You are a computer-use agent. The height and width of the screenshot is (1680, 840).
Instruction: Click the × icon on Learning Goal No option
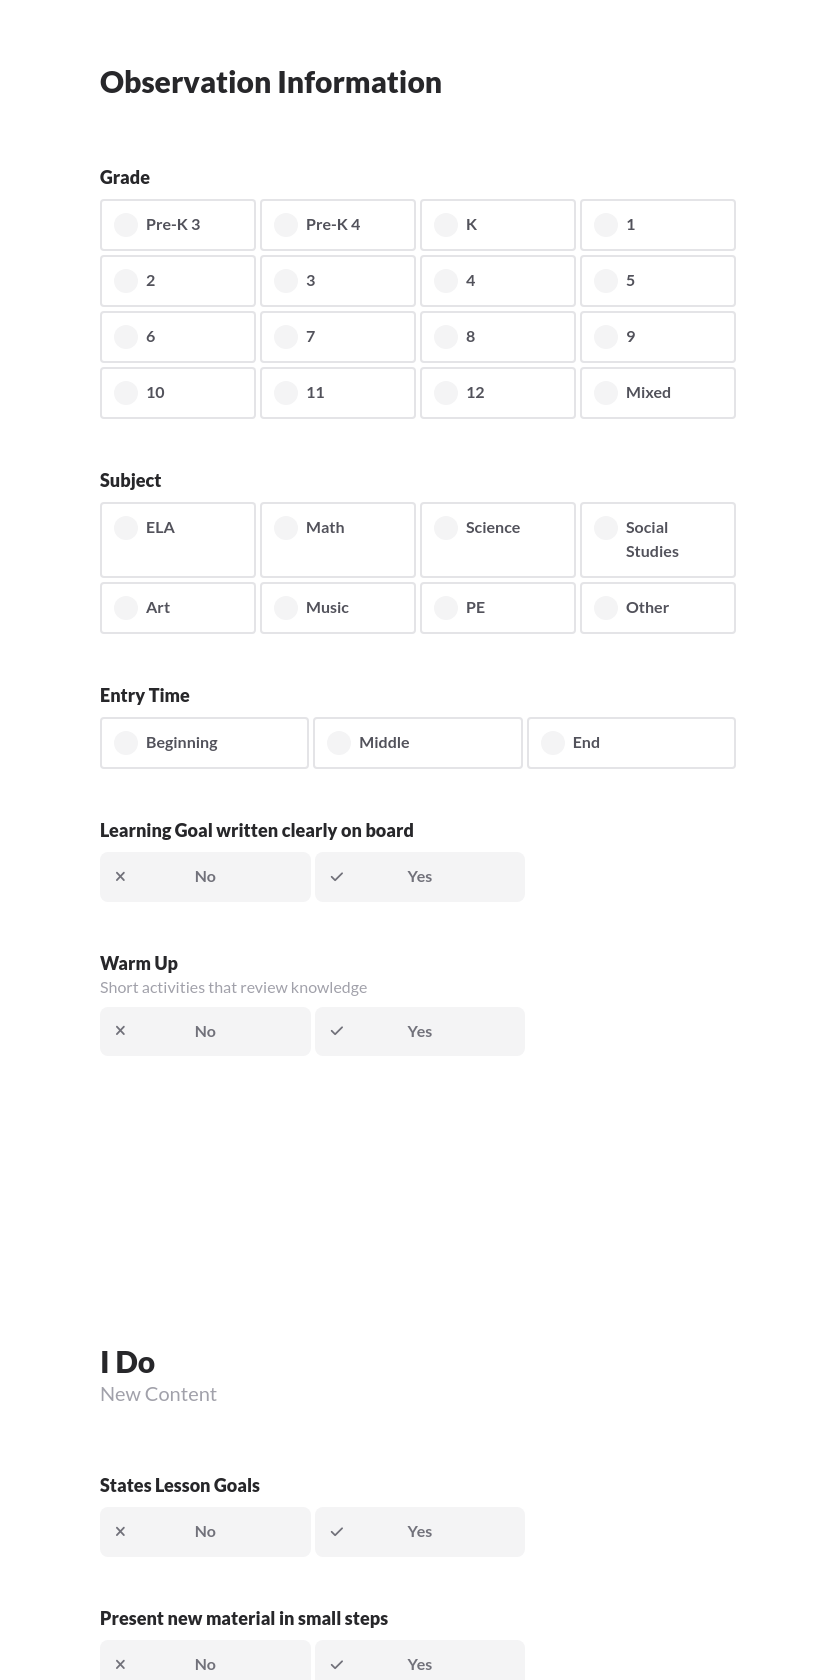tap(120, 876)
